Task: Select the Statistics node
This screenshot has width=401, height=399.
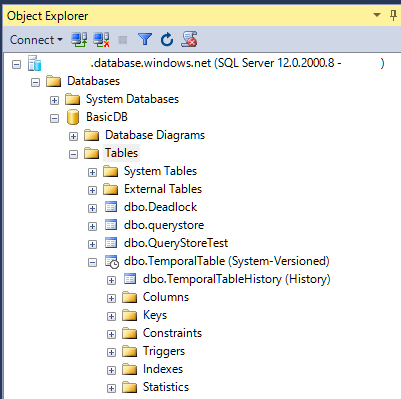Action: (166, 387)
